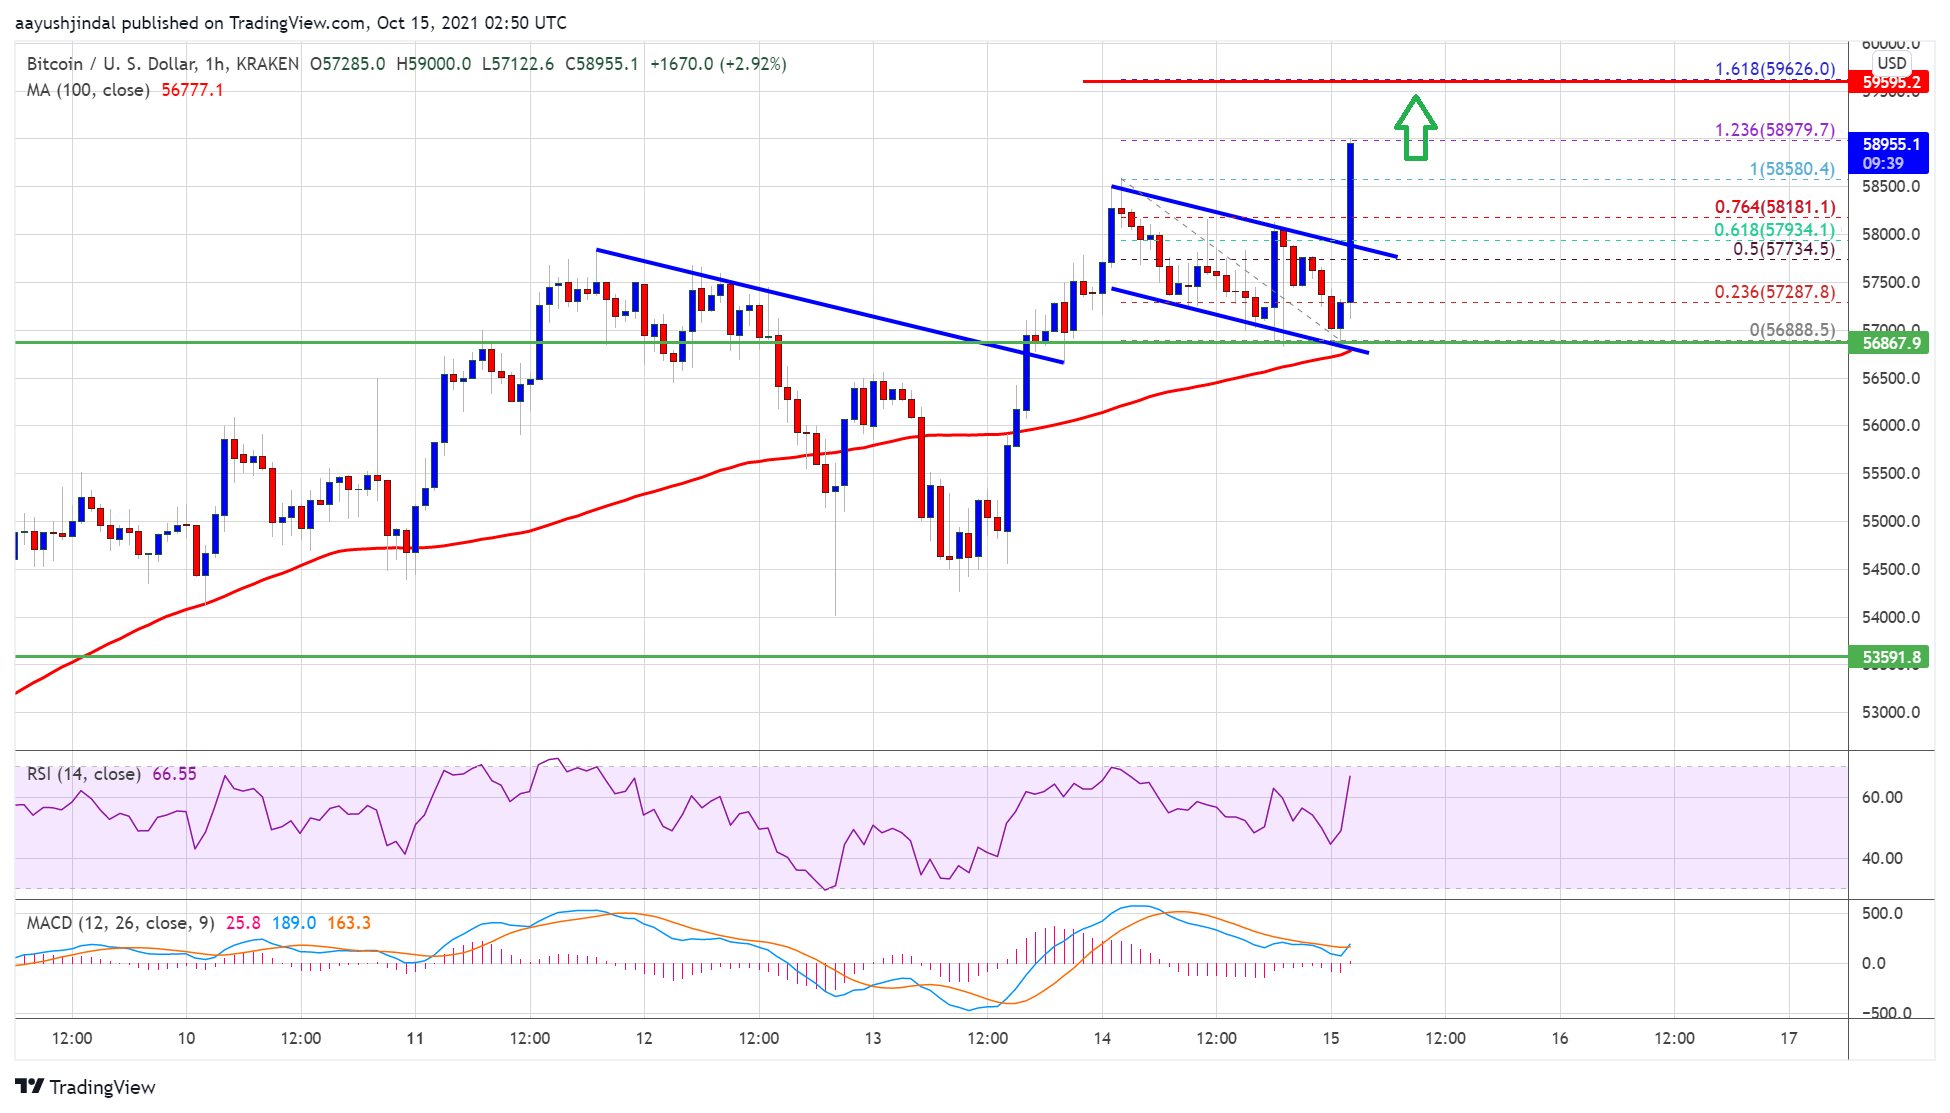Click the date label 14 on time axis
Viewport: 1950px width, 1113px height.
pos(1101,1038)
